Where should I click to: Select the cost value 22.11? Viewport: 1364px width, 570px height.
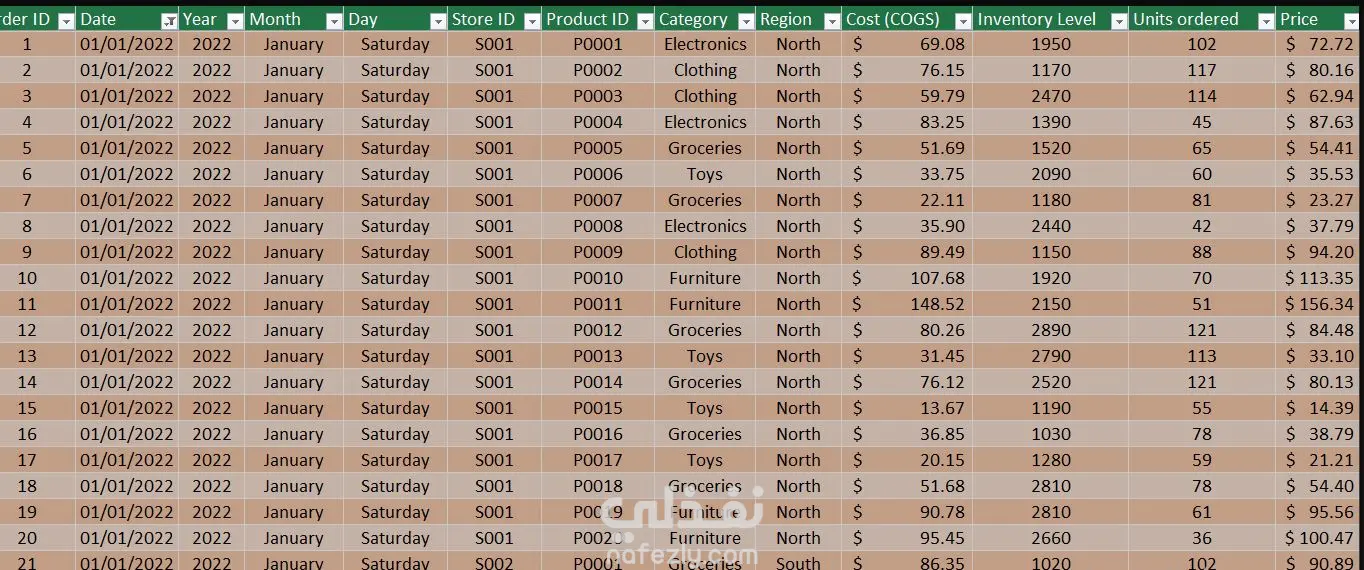click(907, 200)
